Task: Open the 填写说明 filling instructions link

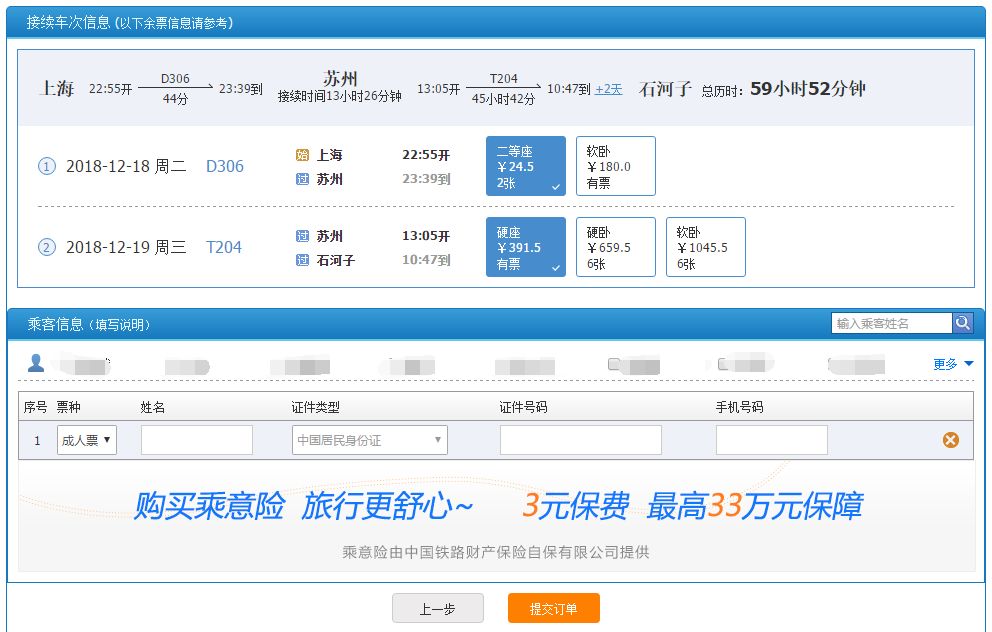Action: tap(121, 322)
